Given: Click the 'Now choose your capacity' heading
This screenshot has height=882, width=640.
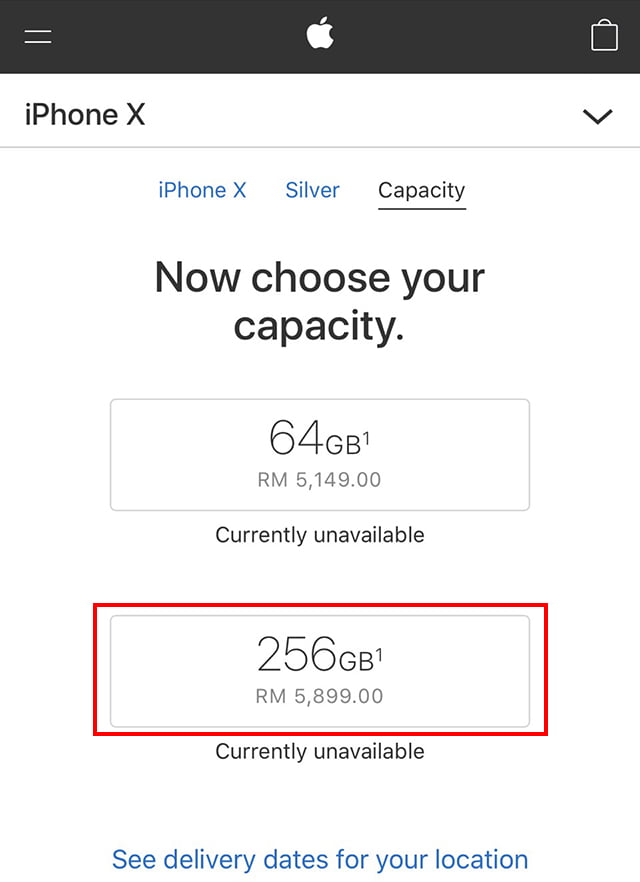Looking at the screenshot, I should (x=320, y=302).
